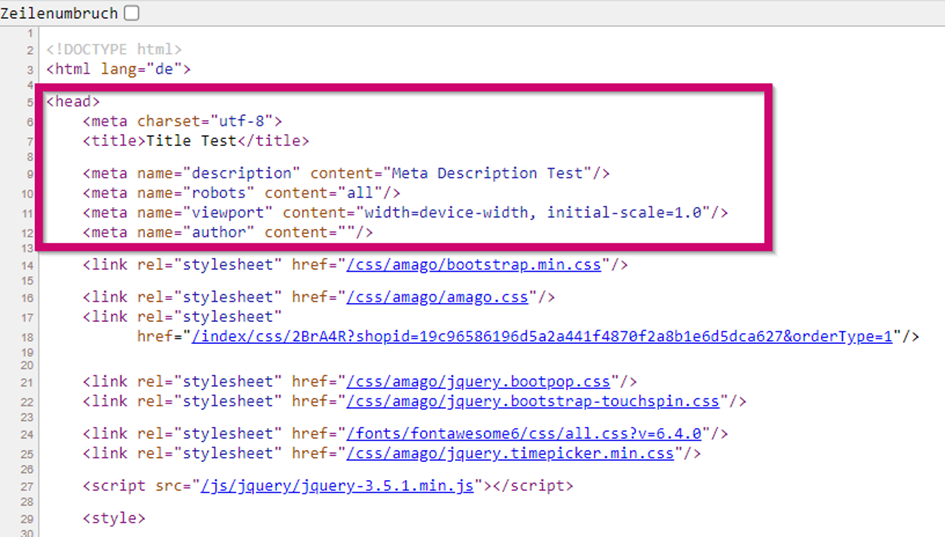Click the <!DOCTYPE html> line
The width and height of the screenshot is (945, 537).
pyautogui.click(x=114, y=49)
